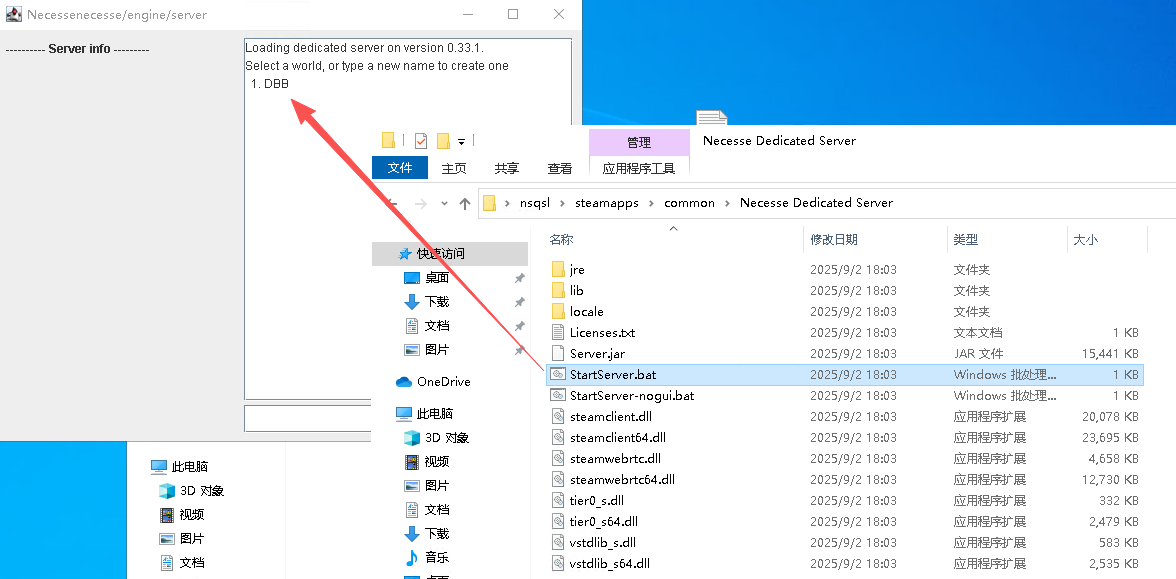This screenshot has width=1176, height=579.
Task: Select the Licenses.txt file icon
Action: 558,333
